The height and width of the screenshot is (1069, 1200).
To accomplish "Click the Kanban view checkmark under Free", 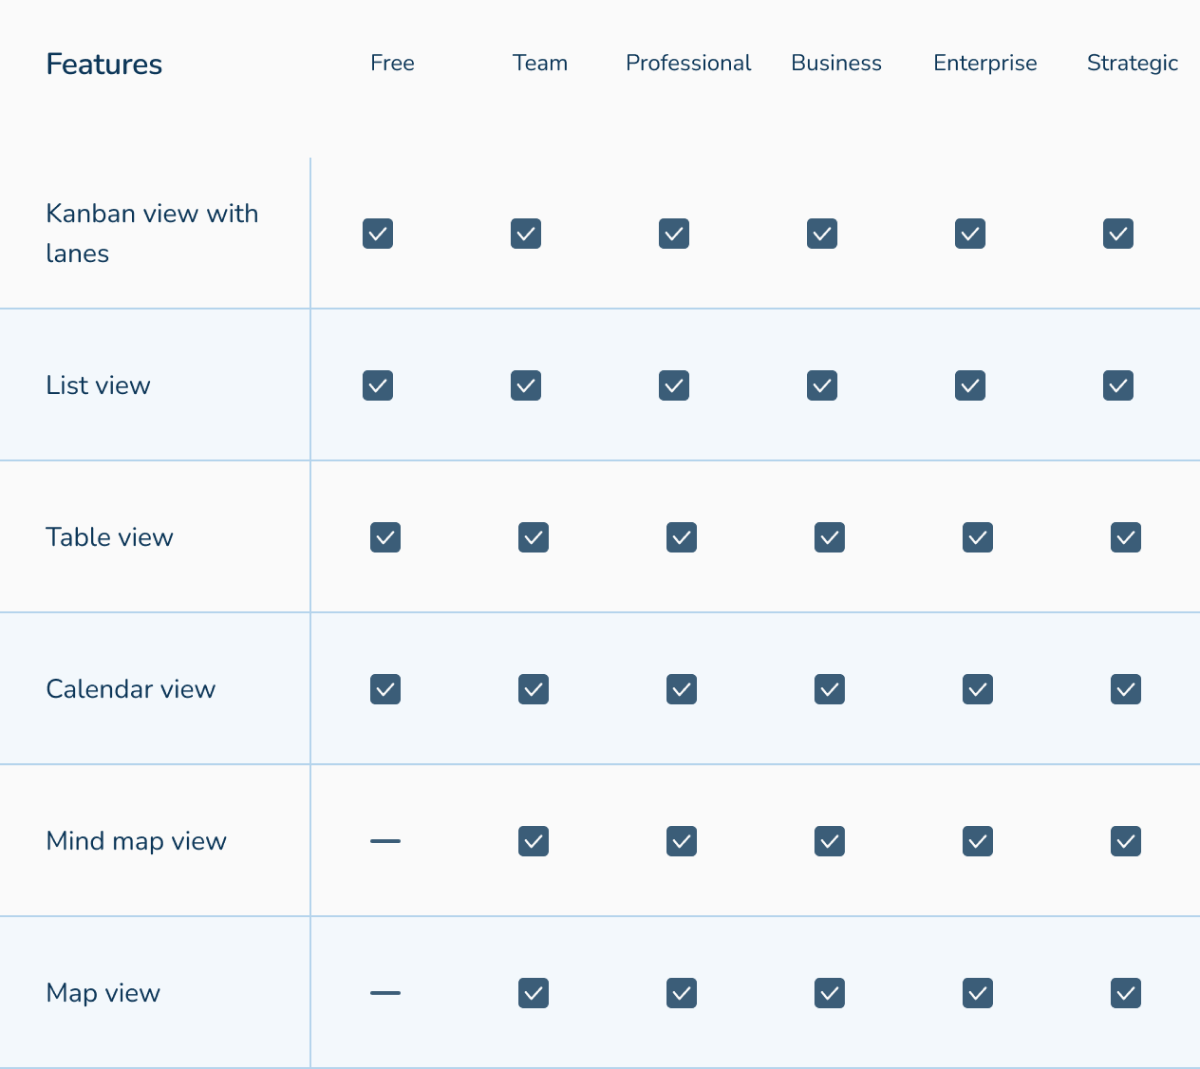I will pyautogui.click(x=377, y=234).
